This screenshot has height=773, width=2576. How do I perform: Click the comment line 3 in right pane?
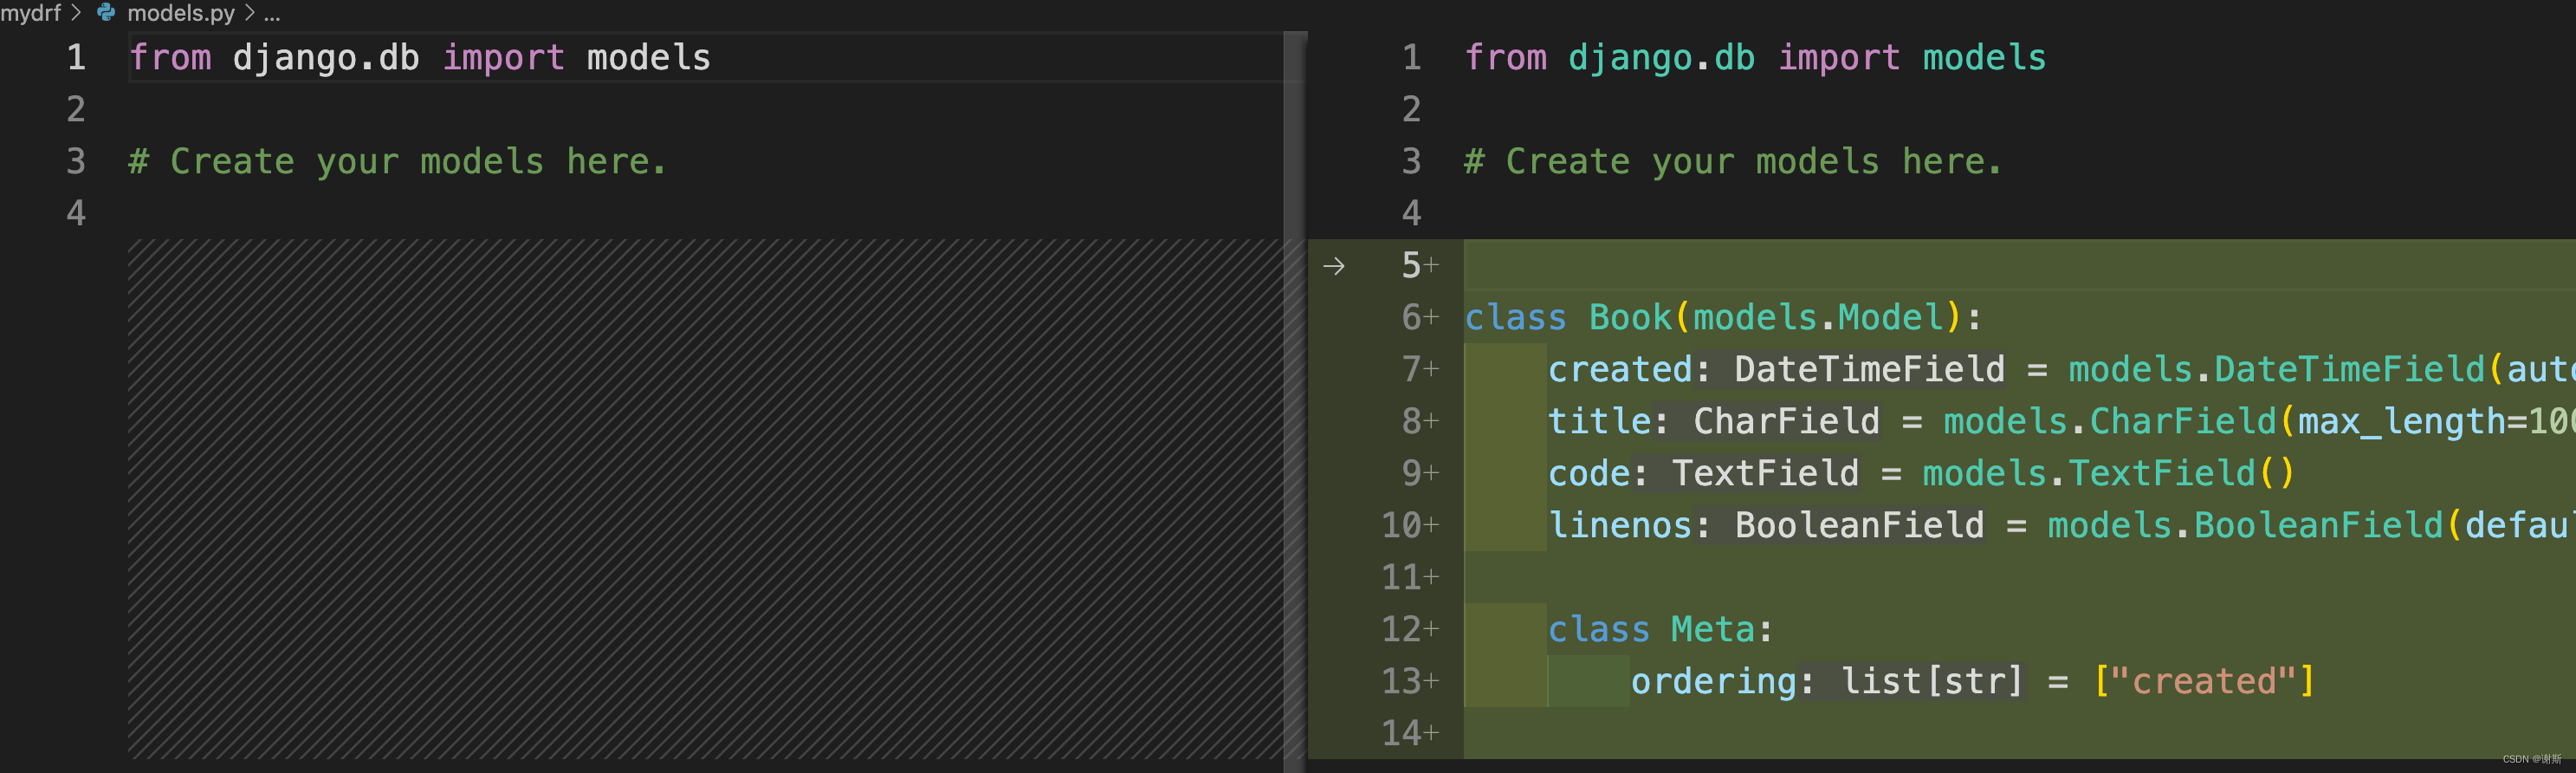(1733, 161)
